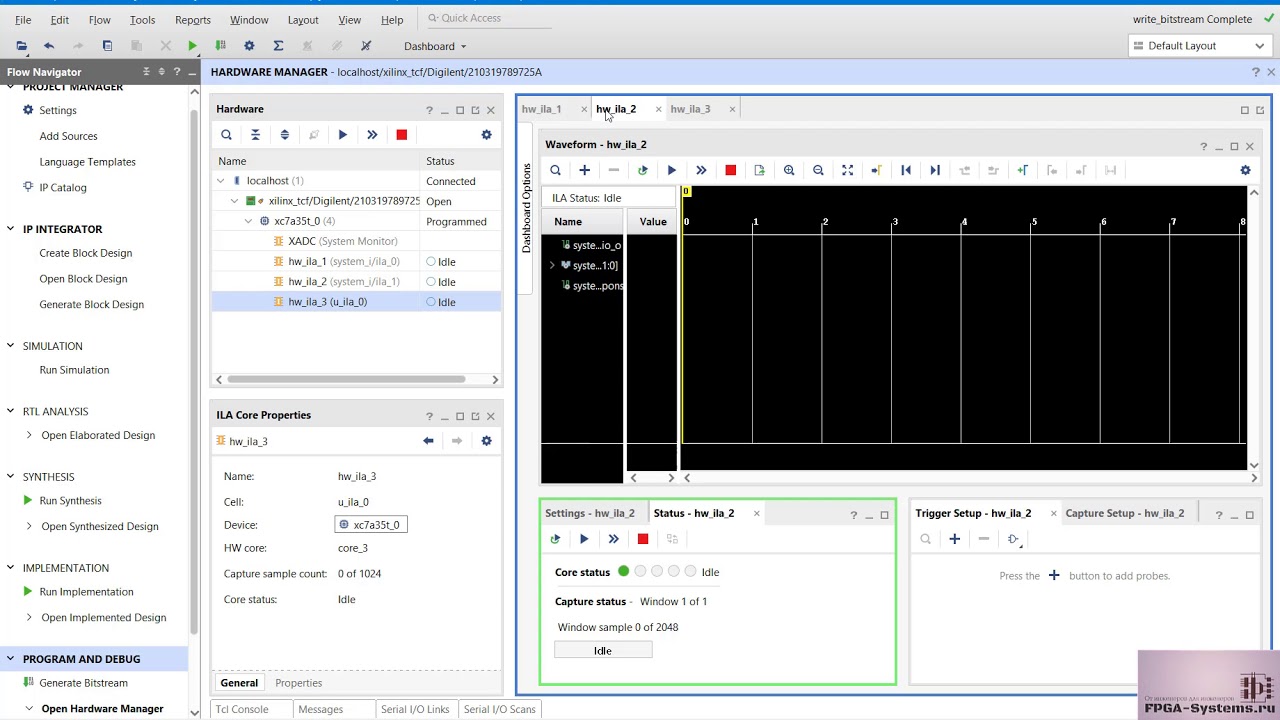Screen dimensions: 1280x720
Task: Click the Dashboard Options side tab
Action: coord(527,208)
